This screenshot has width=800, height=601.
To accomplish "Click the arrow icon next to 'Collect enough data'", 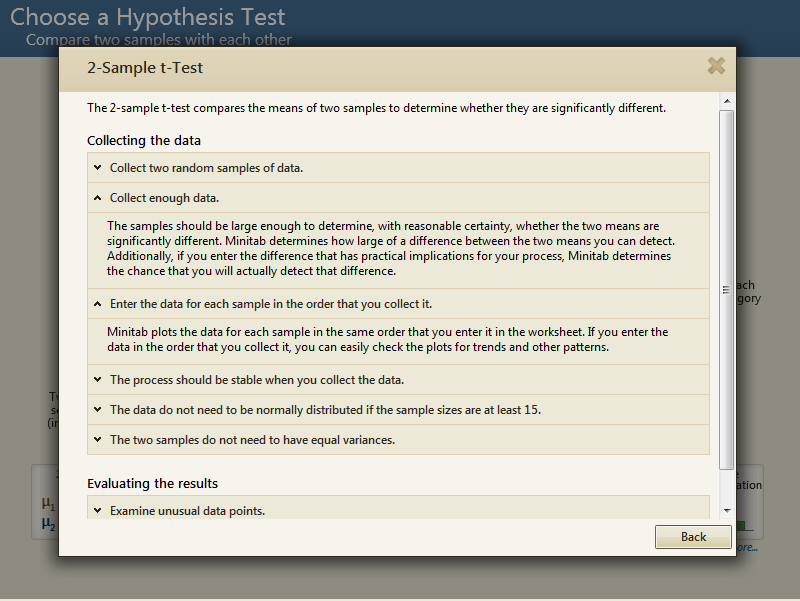I will 97,198.
